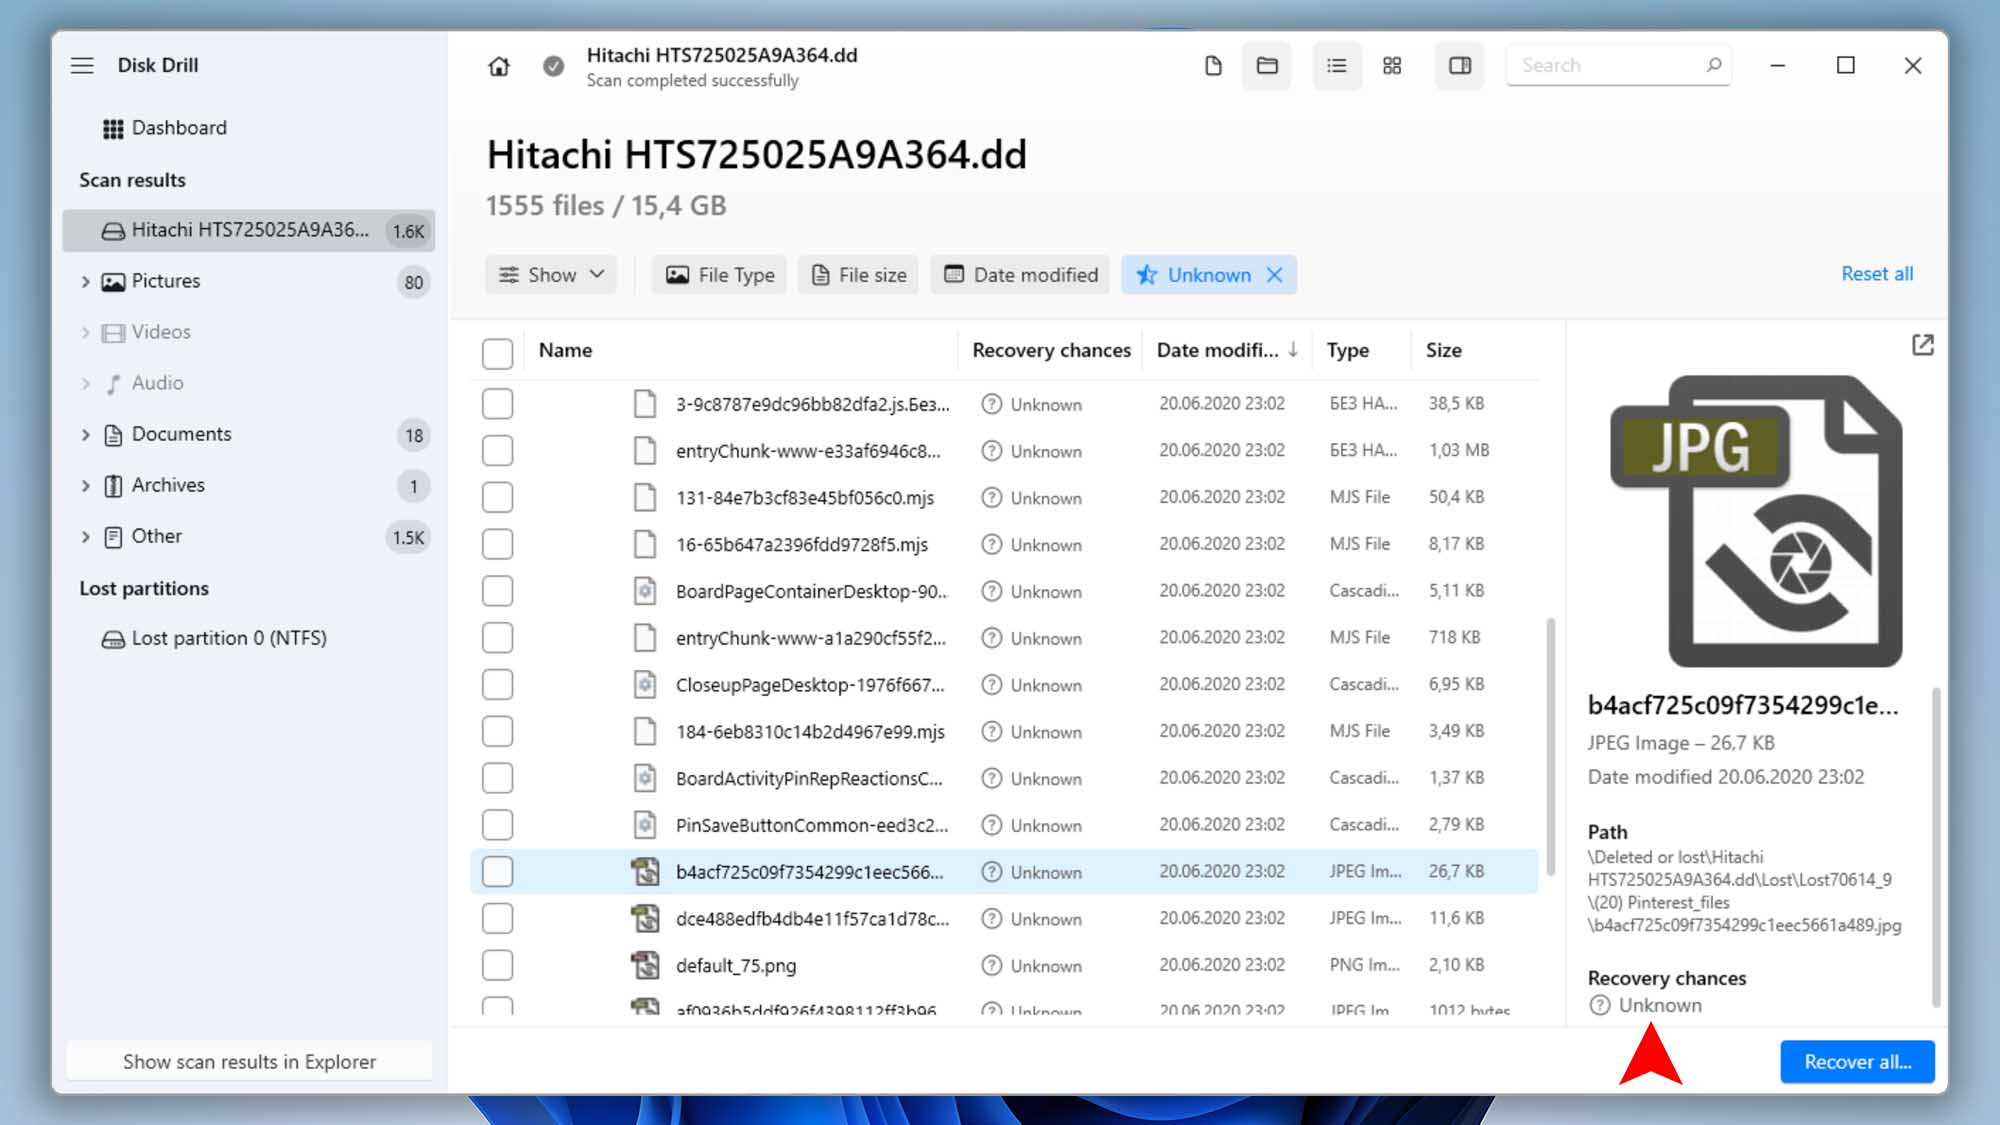Click the Lost partition 0 drive icon
This screenshot has width=2000, height=1125.
pyautogui.click(x=113, y=639)
